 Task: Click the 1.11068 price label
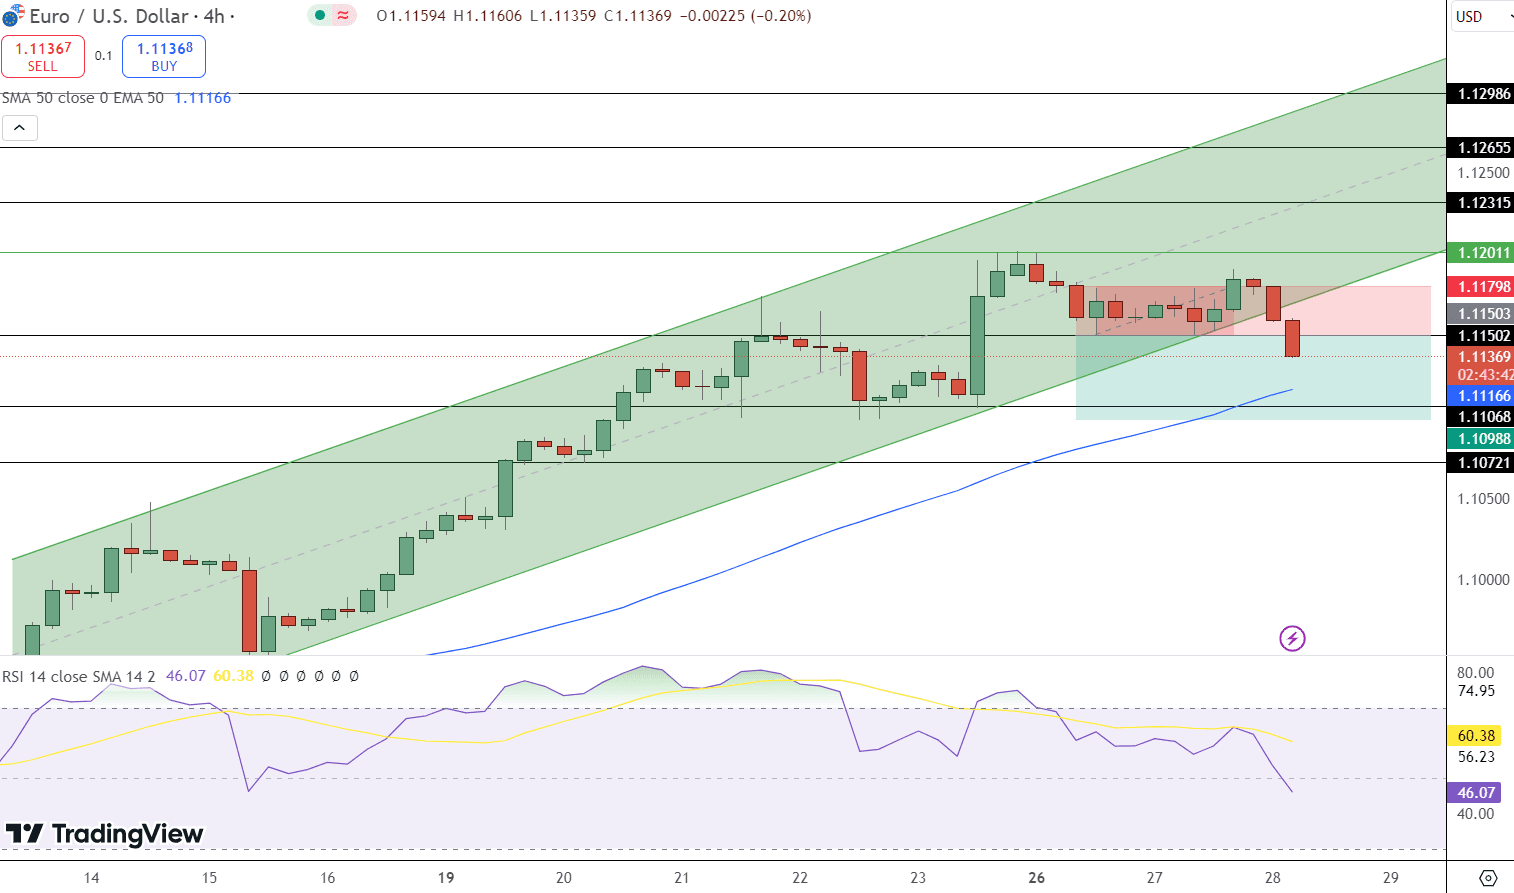click(1482, 417)
